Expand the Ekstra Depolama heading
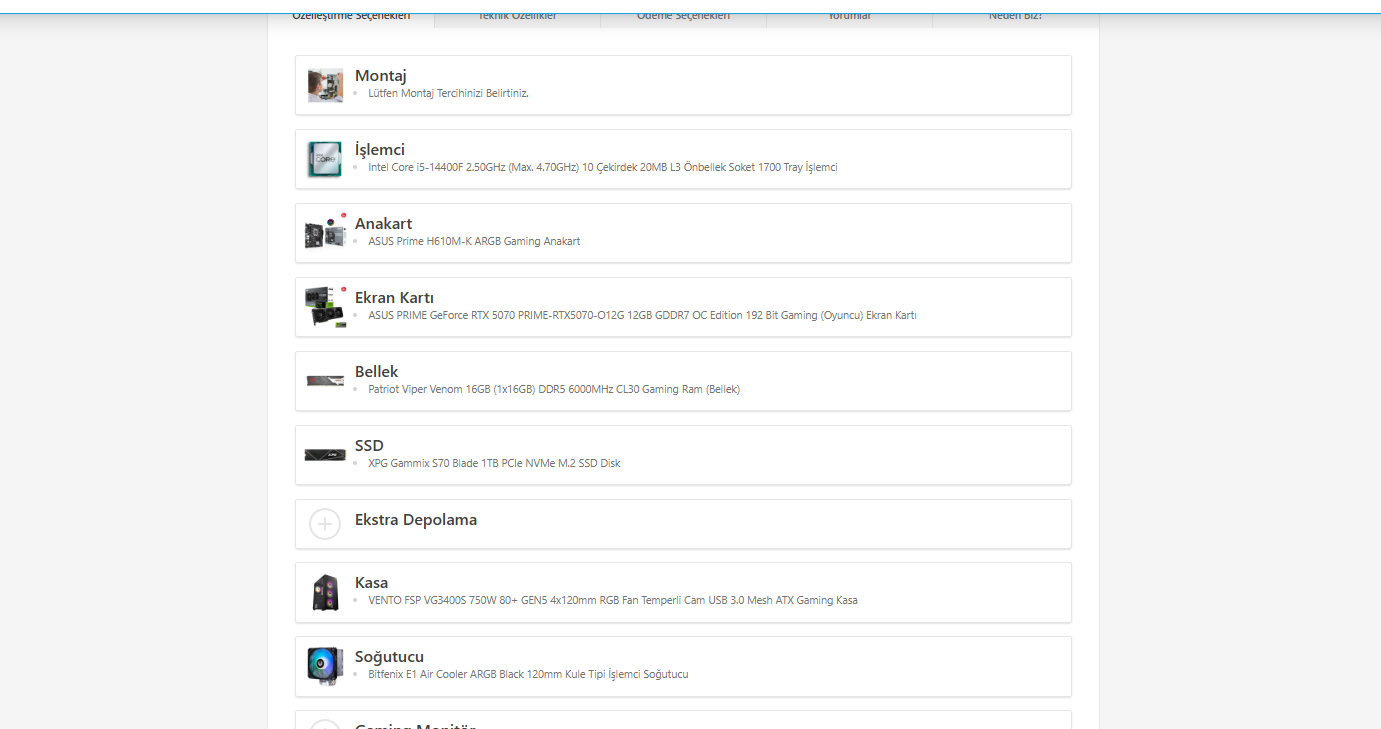 (x=416, y=520)
